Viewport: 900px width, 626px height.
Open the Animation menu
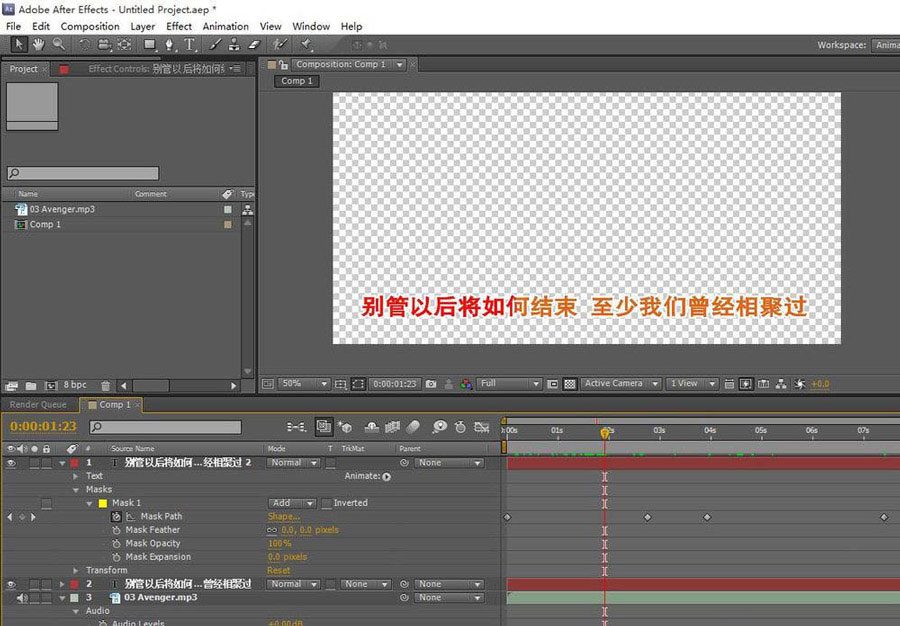tap(225, 26)
